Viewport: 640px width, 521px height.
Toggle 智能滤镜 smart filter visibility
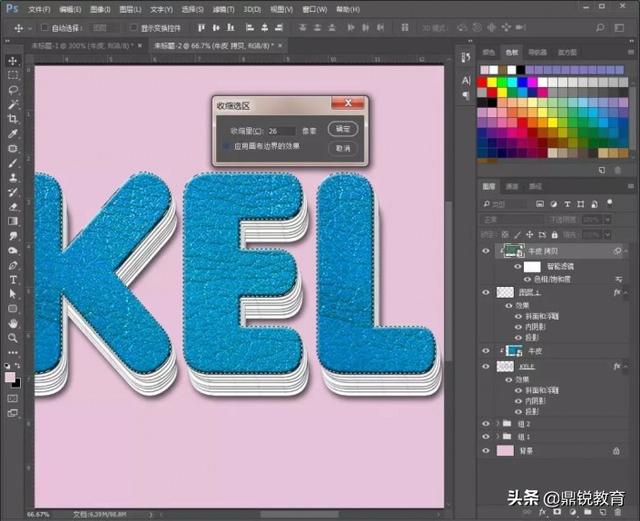(518, 267)
